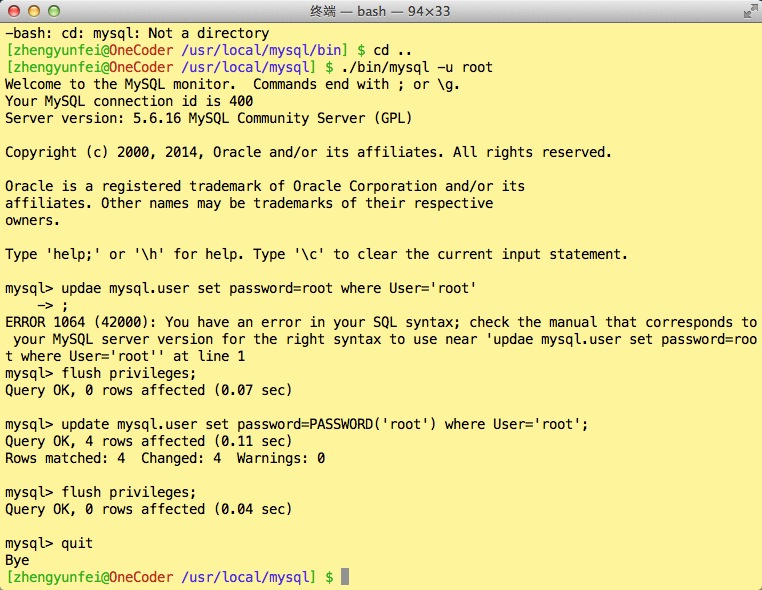Click the 'update mysql.user set password=PASSWORD' command
762x590 pixels.
[325, 424]
